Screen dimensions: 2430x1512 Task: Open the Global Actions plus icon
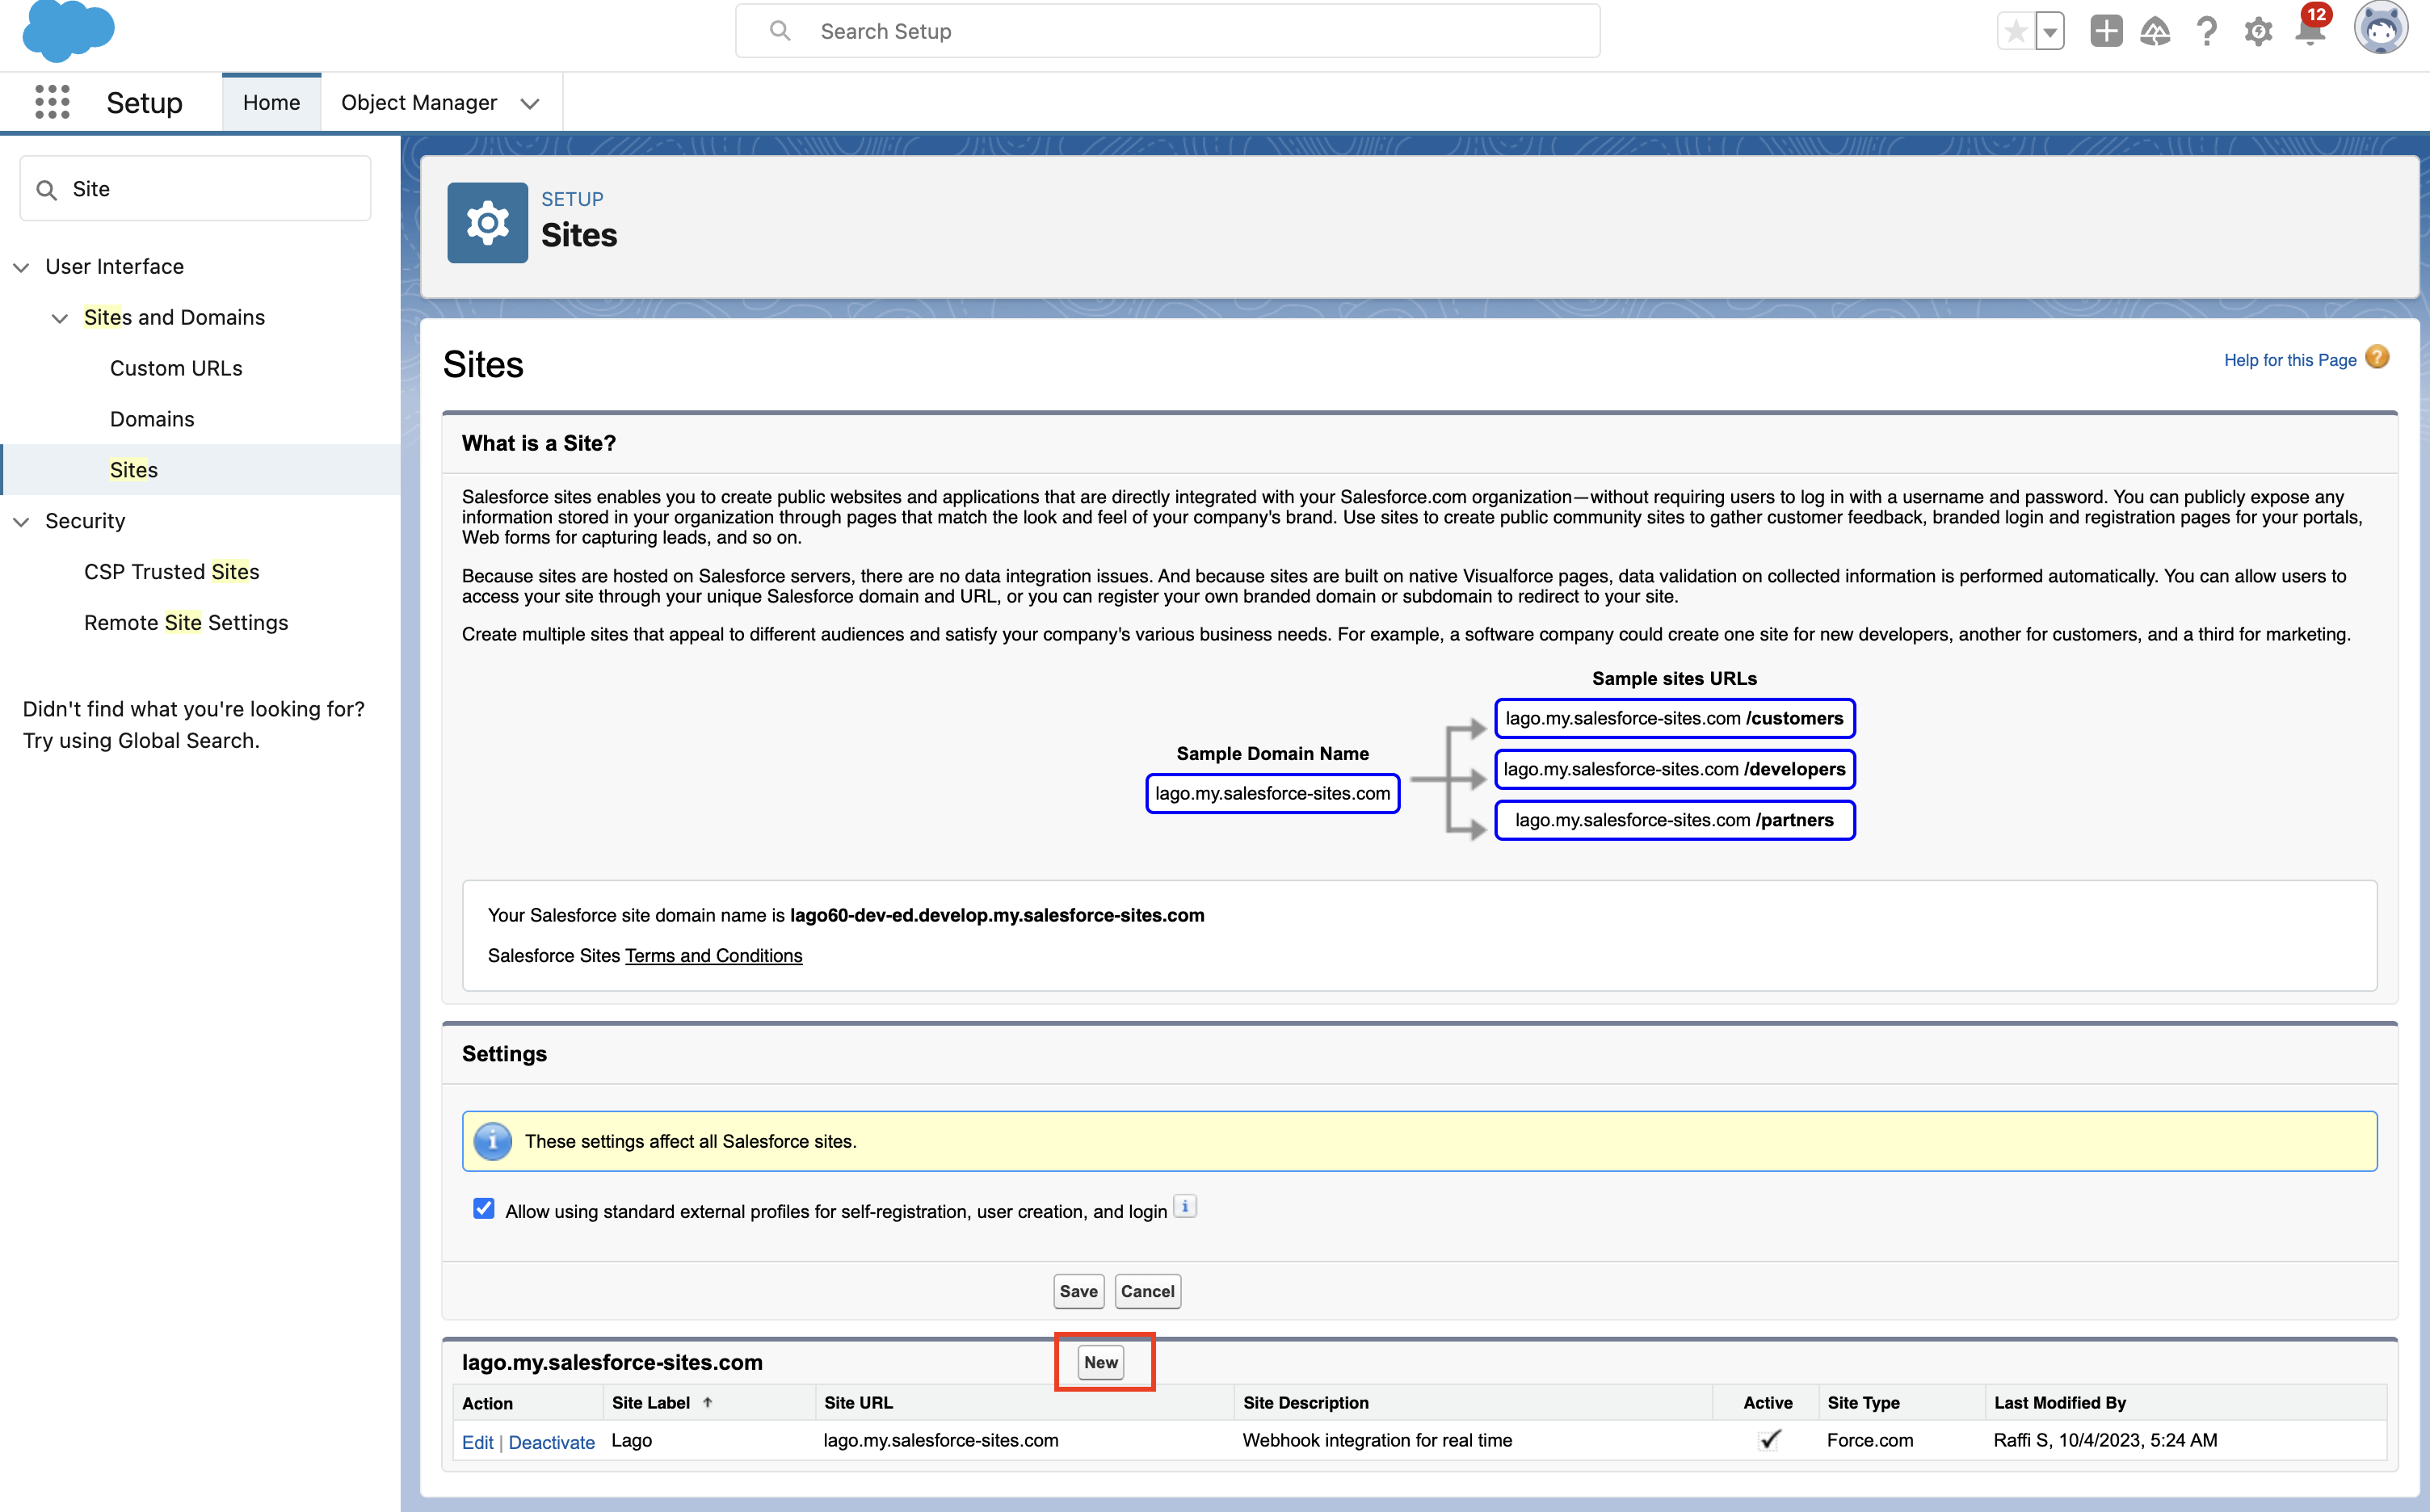[x=2106, y=31]
